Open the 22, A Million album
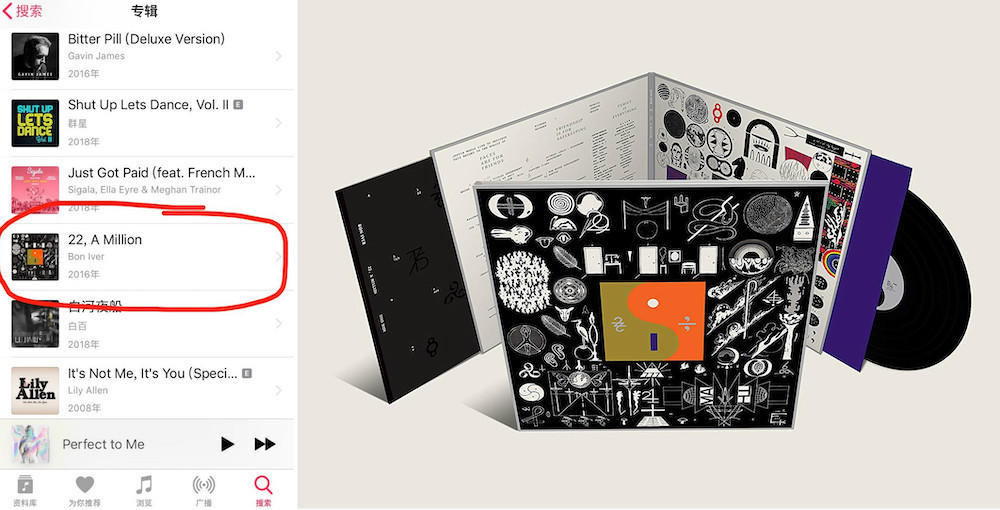This screenshot has width=1000, height=510. click(147, 257)
